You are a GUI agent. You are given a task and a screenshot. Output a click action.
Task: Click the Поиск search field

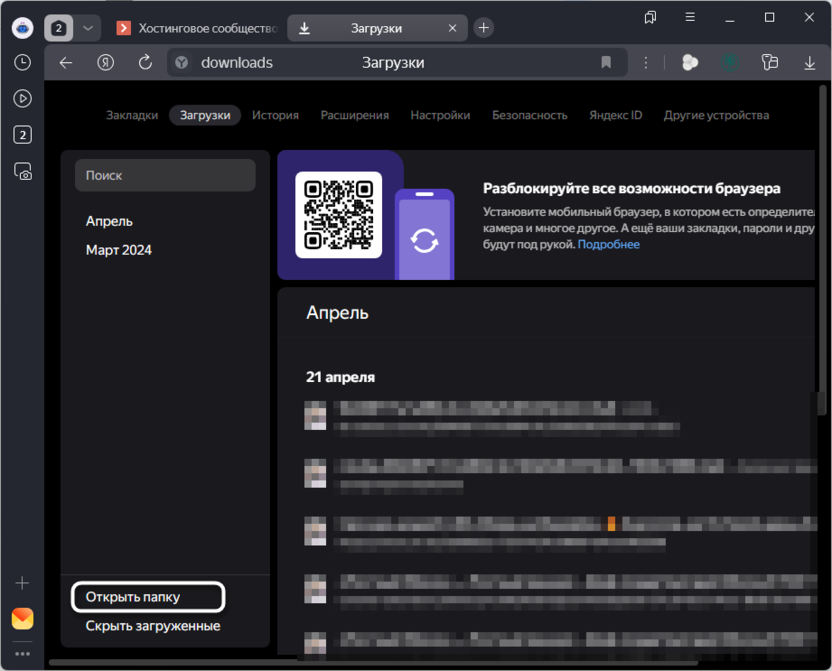(165, 175)
